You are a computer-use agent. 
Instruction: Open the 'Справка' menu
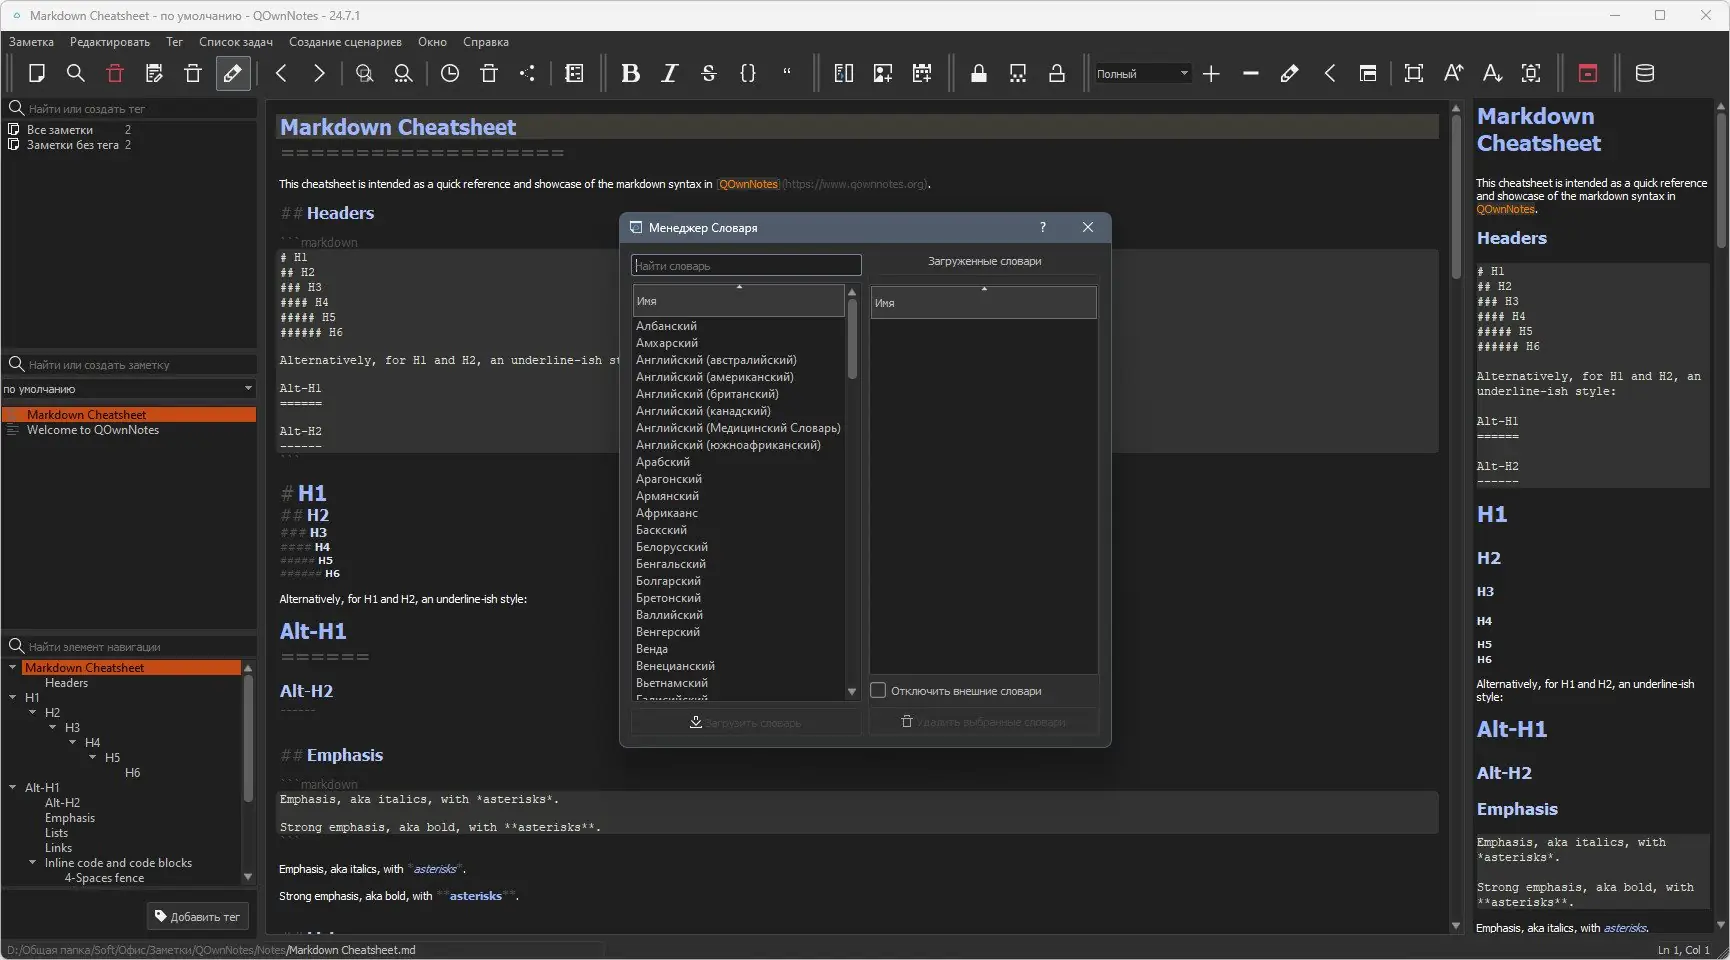pos(485,42)
